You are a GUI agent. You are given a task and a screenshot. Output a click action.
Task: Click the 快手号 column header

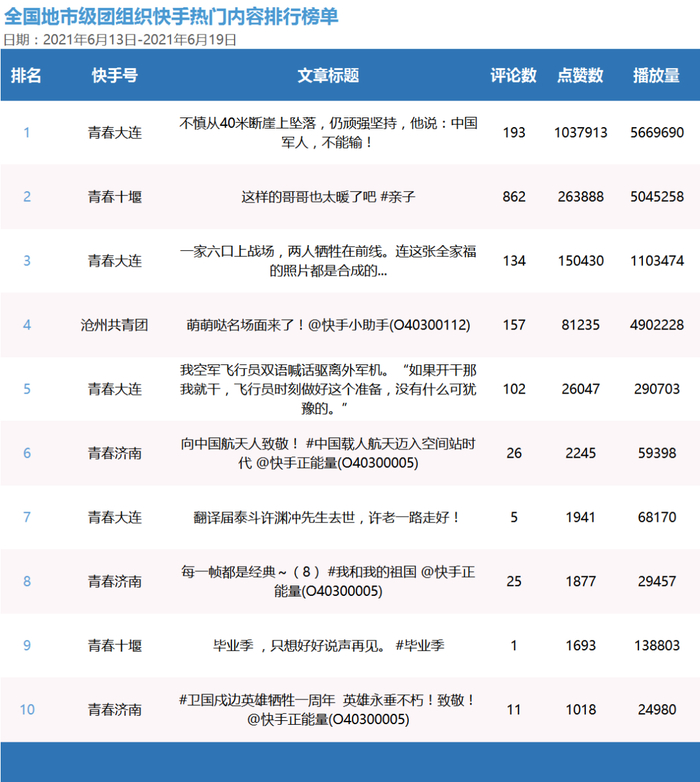click(x=115, y=75)
